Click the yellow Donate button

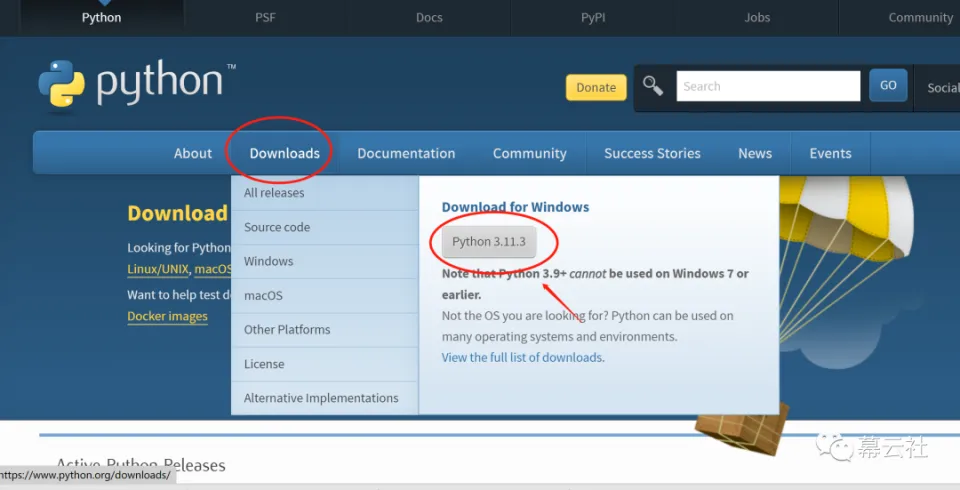click(596, 88)
